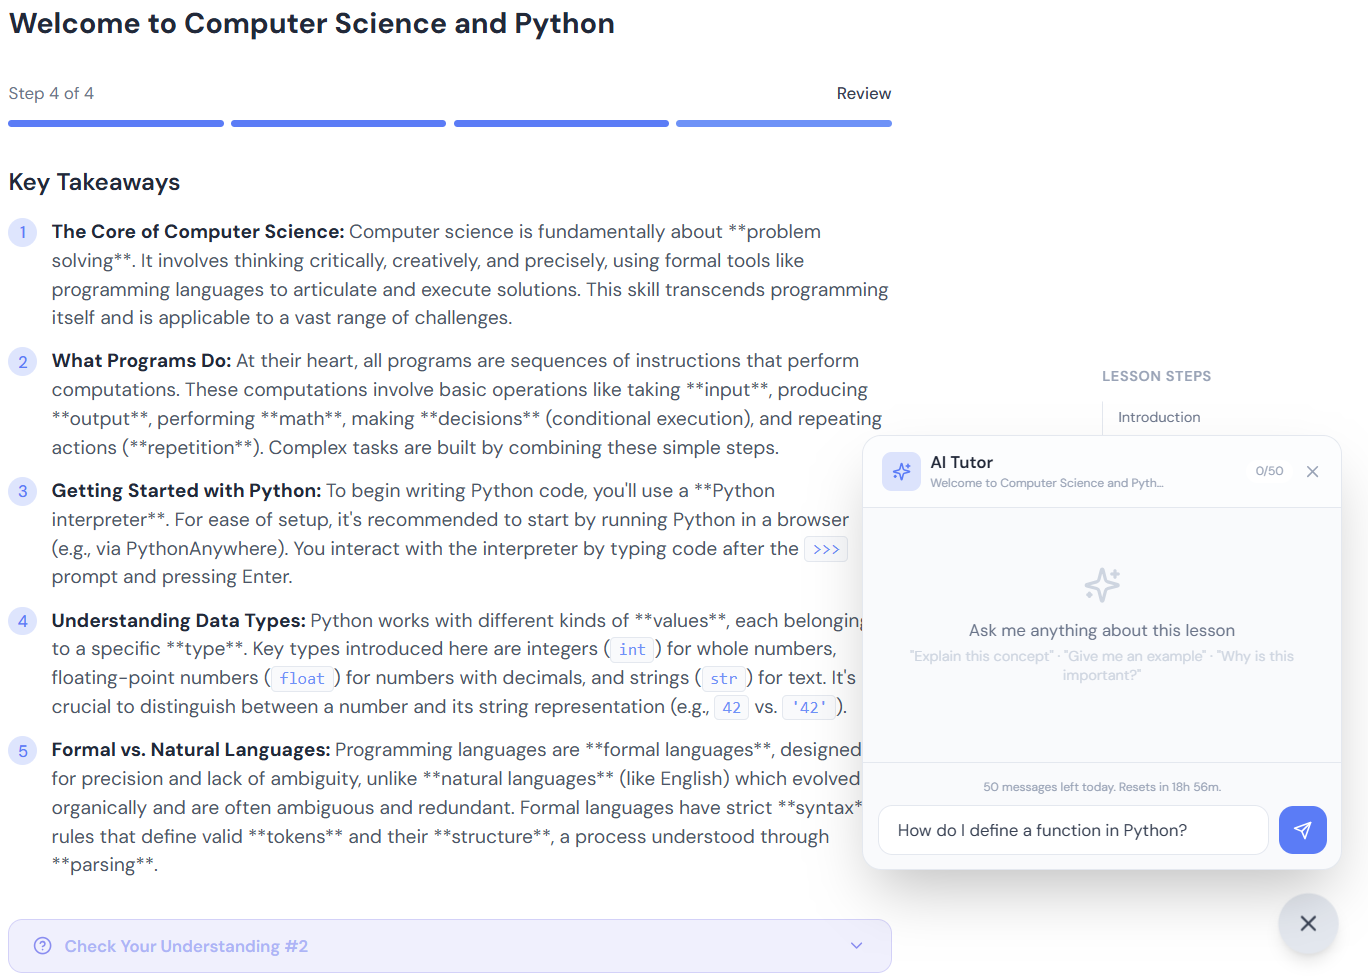Image resolution: width=1368 pixels, height=976 pixels.
Task: Jump to third progress bar segment
Action: point(561,124)
